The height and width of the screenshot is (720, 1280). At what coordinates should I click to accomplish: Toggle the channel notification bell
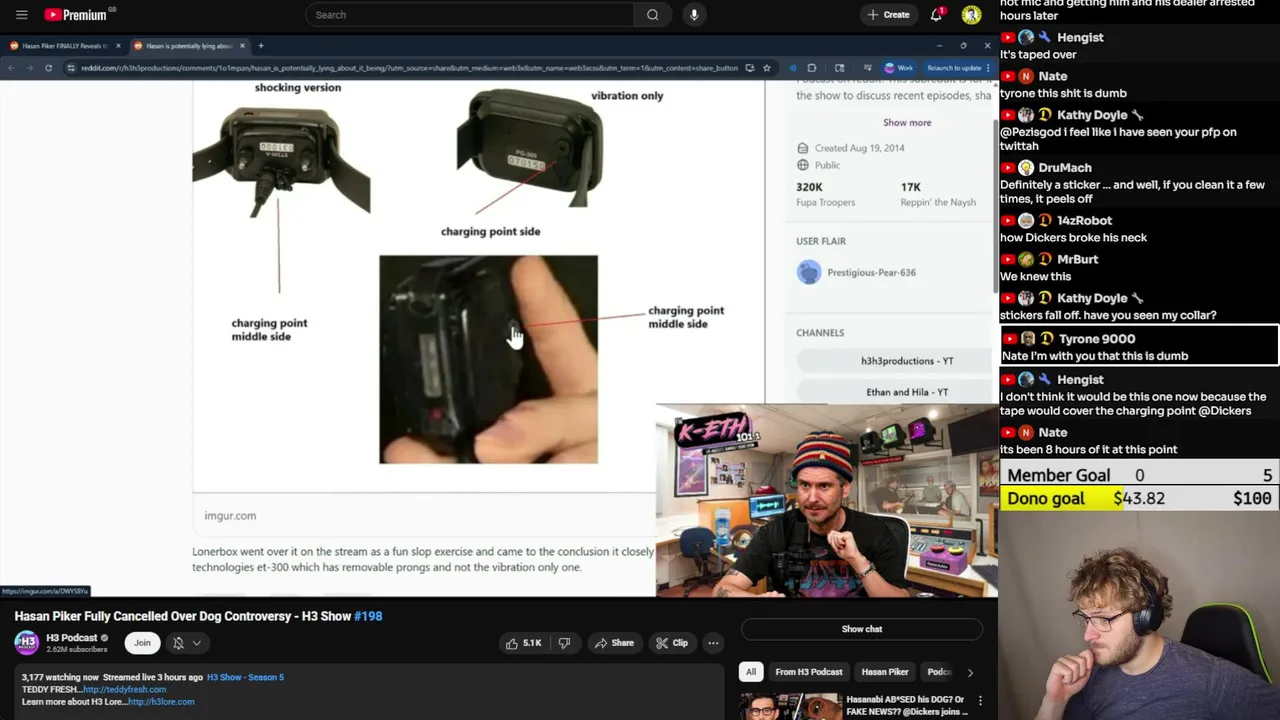[178, 643]
